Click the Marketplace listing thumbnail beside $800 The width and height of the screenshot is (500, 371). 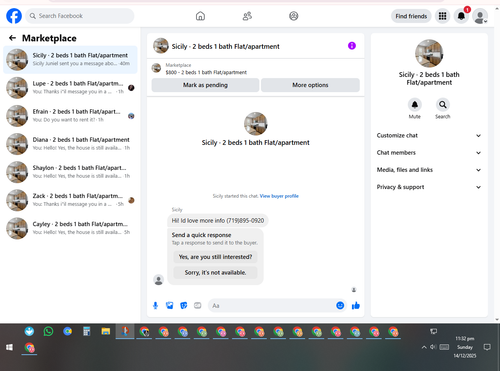coord(156,68)
